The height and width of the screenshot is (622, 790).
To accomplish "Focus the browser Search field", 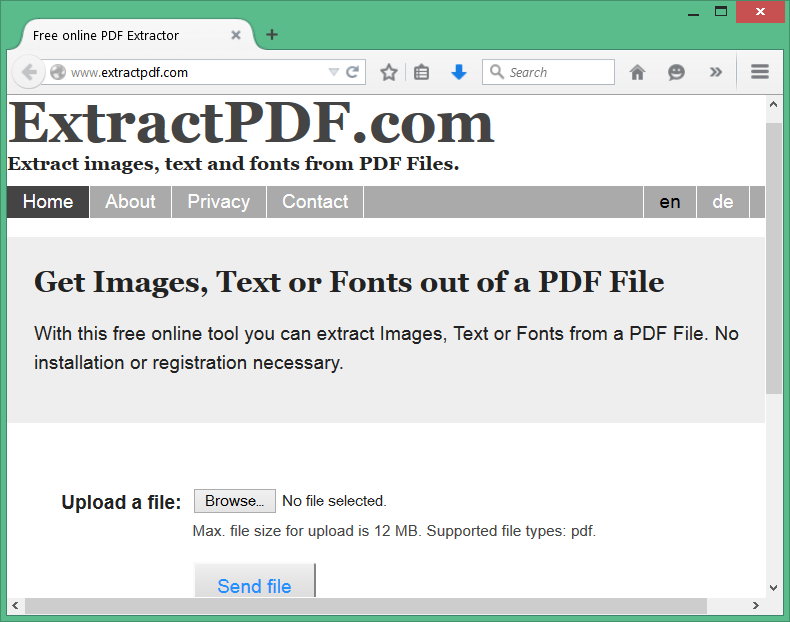I will tap(548, 72).
